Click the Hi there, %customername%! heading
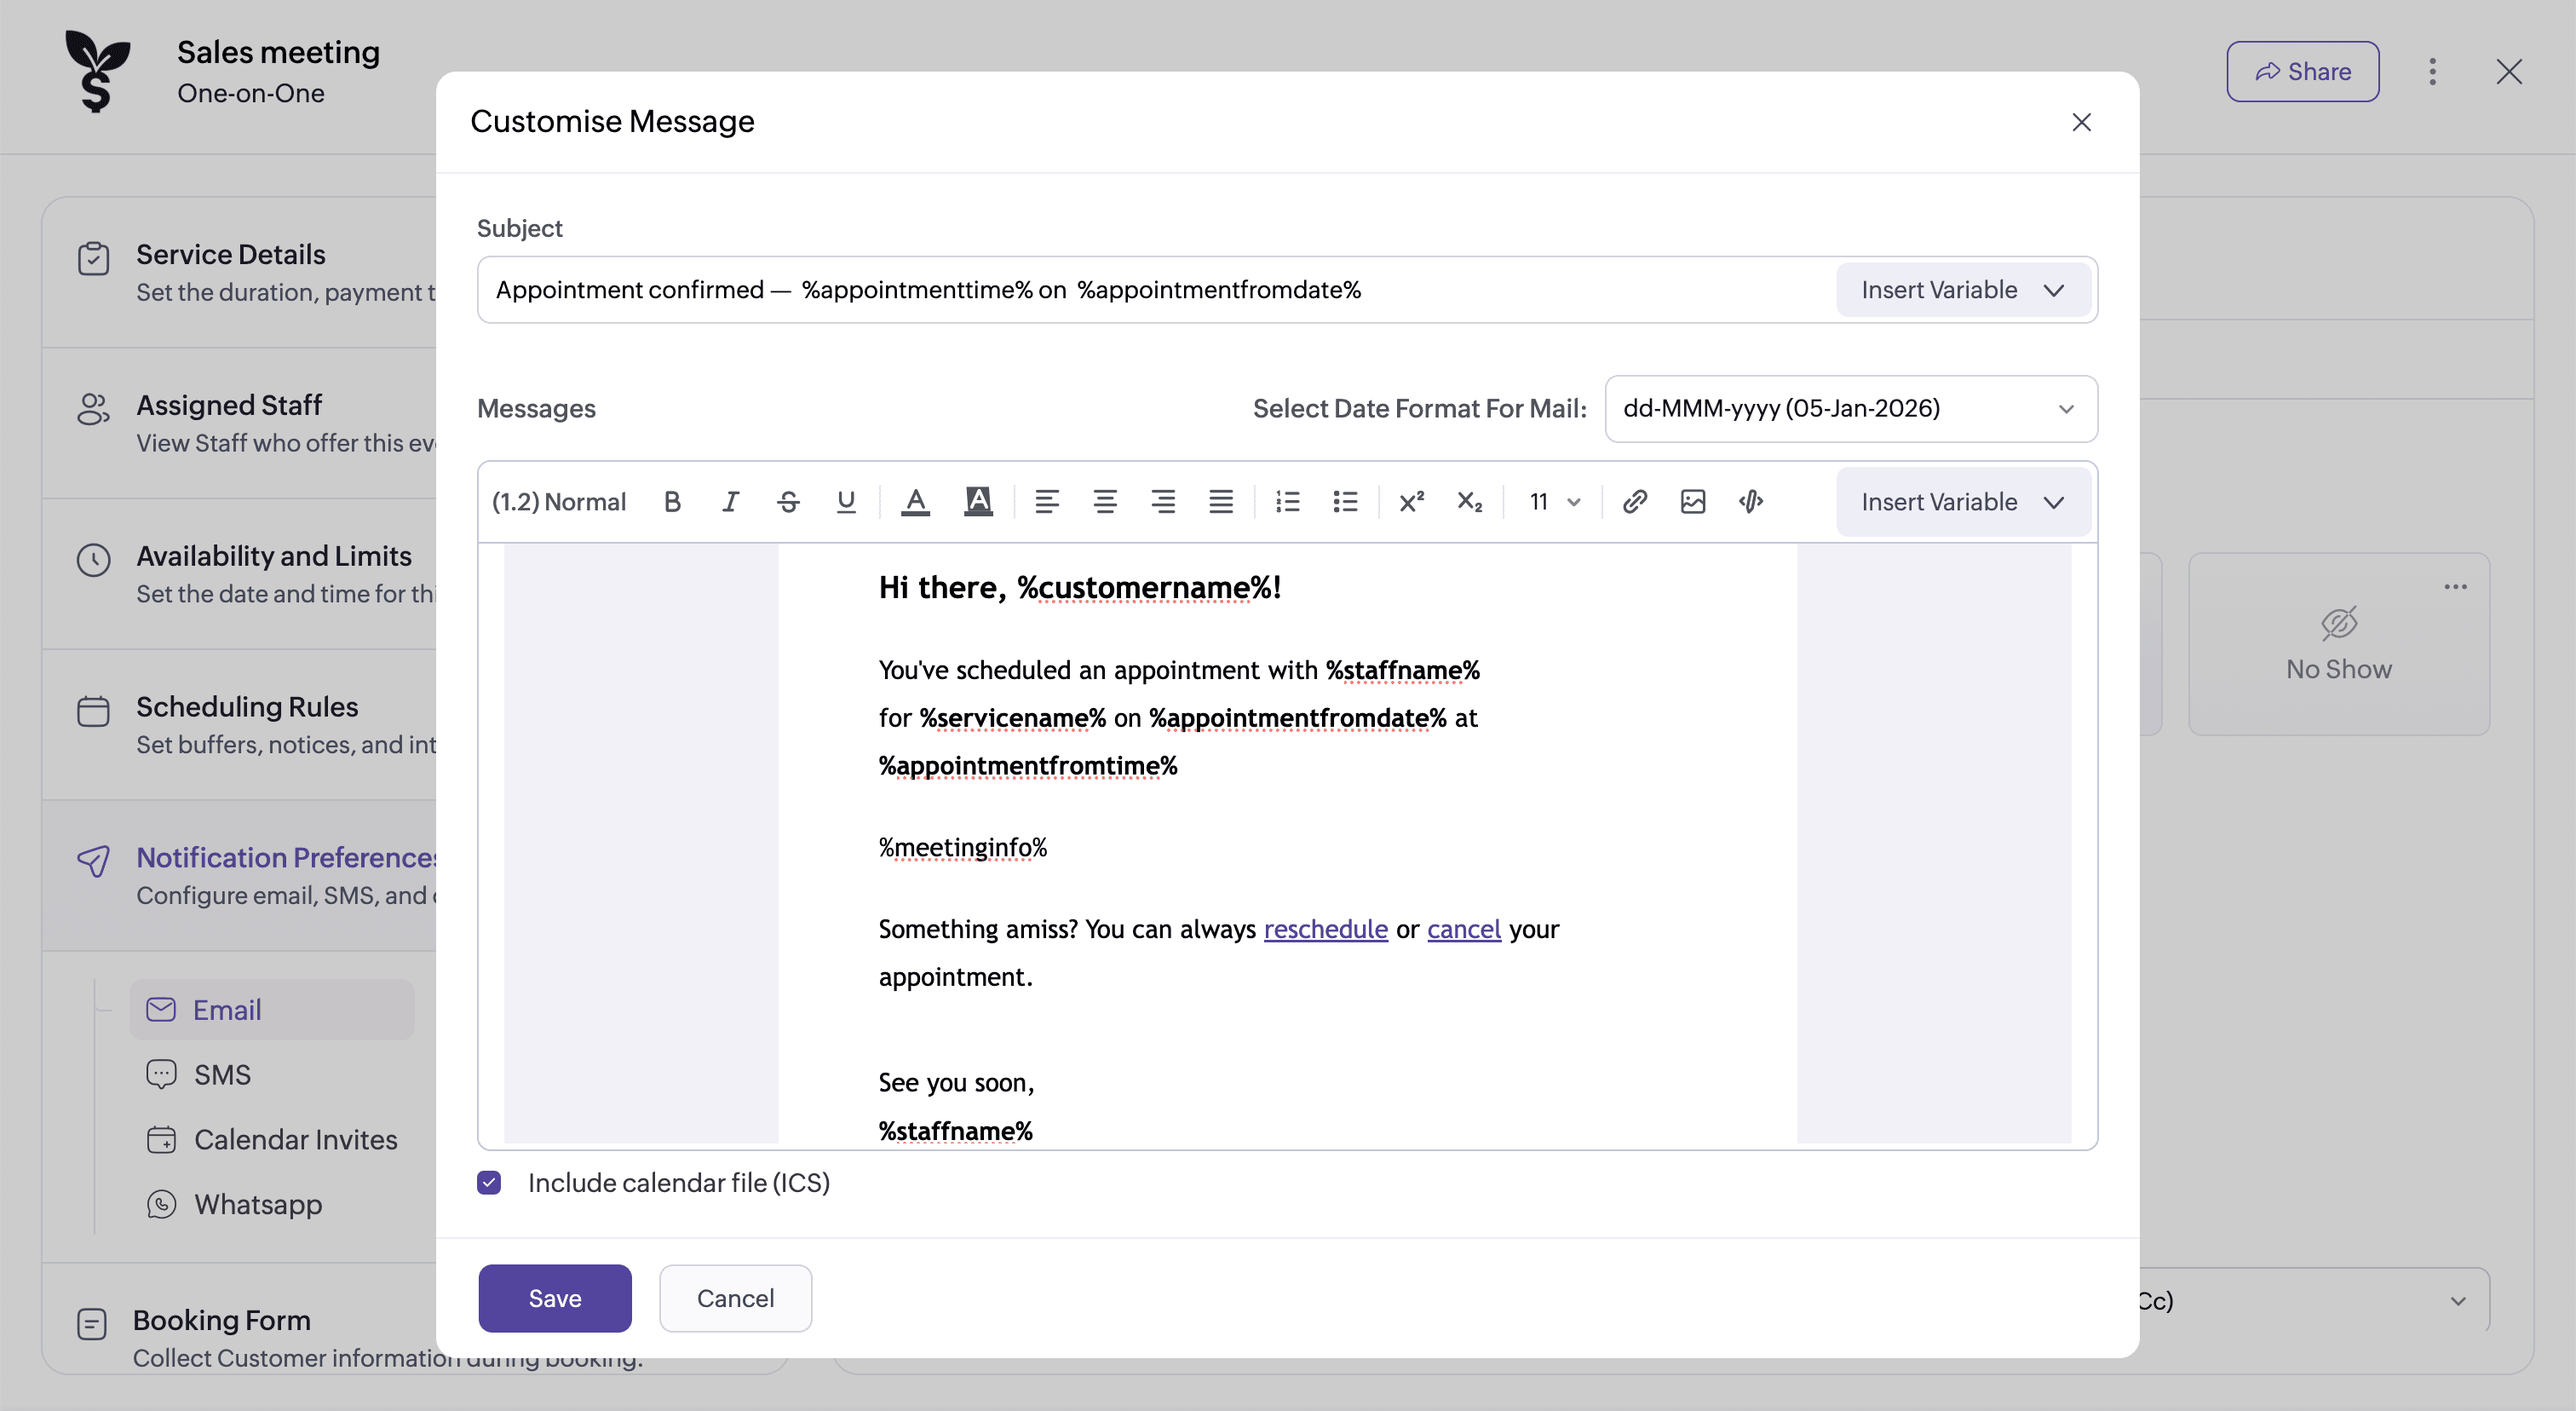Viewport: 2576px width, 1411px height. click(x=1080, y=588)
